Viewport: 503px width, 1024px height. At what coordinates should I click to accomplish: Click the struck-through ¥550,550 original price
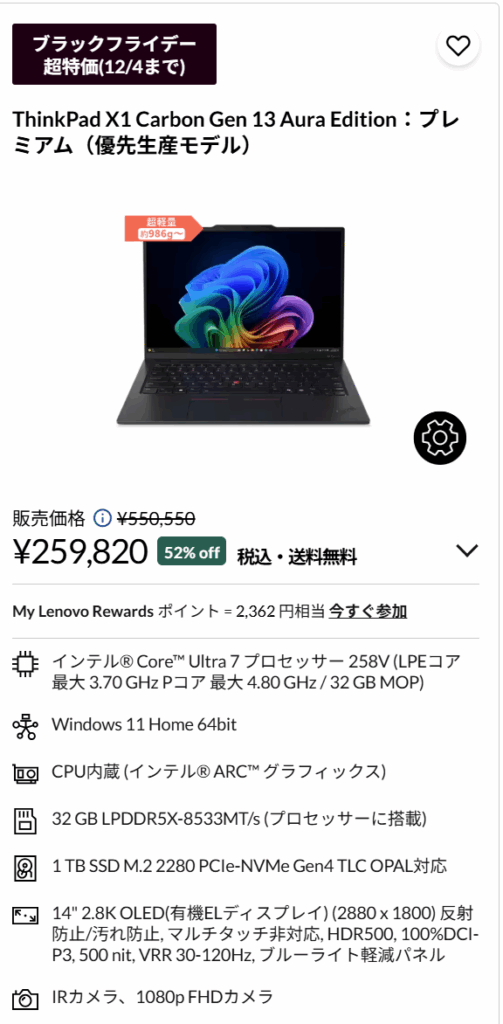[156, 519]
